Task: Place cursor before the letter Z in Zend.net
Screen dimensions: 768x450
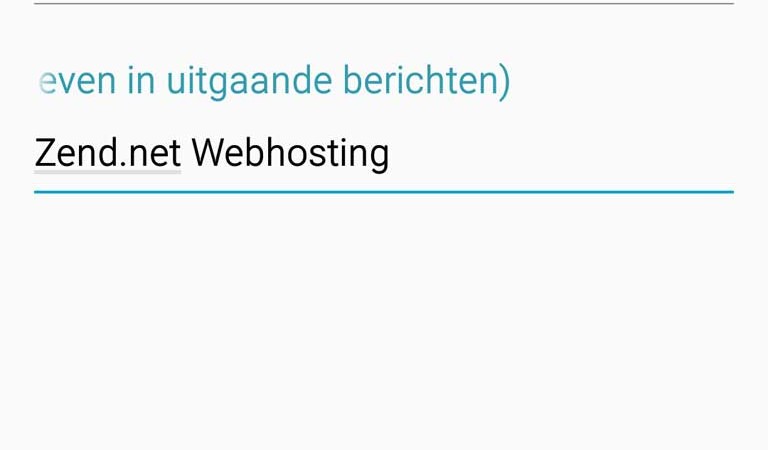Action: click(34, 154)
